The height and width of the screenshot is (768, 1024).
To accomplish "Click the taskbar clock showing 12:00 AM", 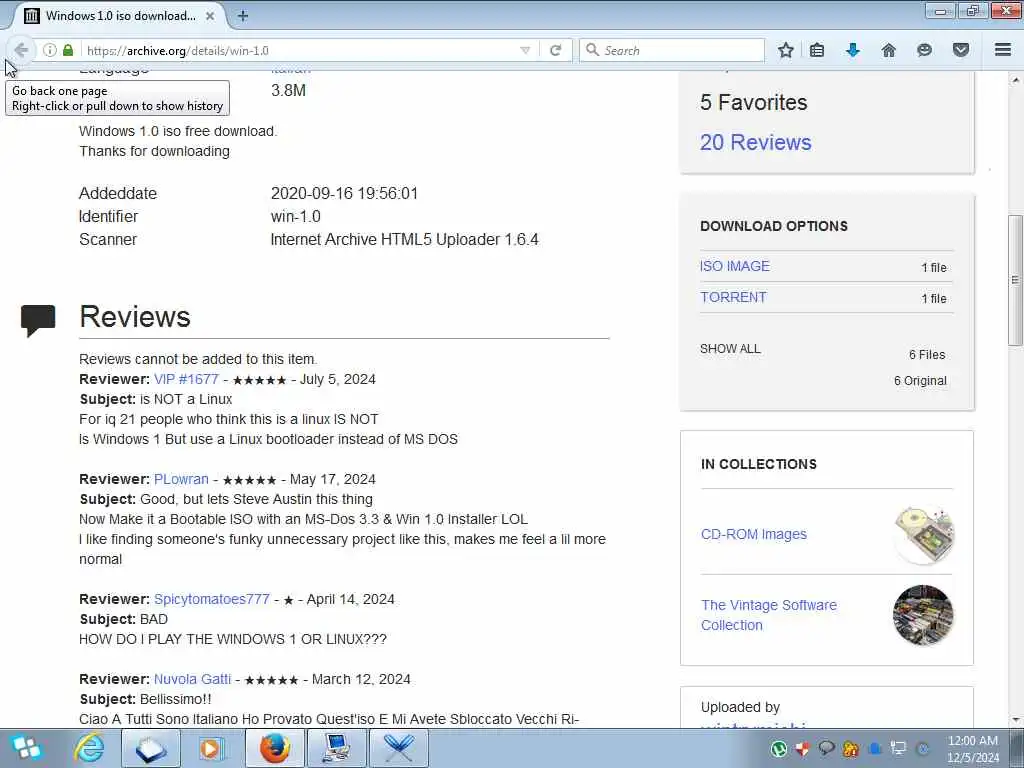I will click(972, 748).
